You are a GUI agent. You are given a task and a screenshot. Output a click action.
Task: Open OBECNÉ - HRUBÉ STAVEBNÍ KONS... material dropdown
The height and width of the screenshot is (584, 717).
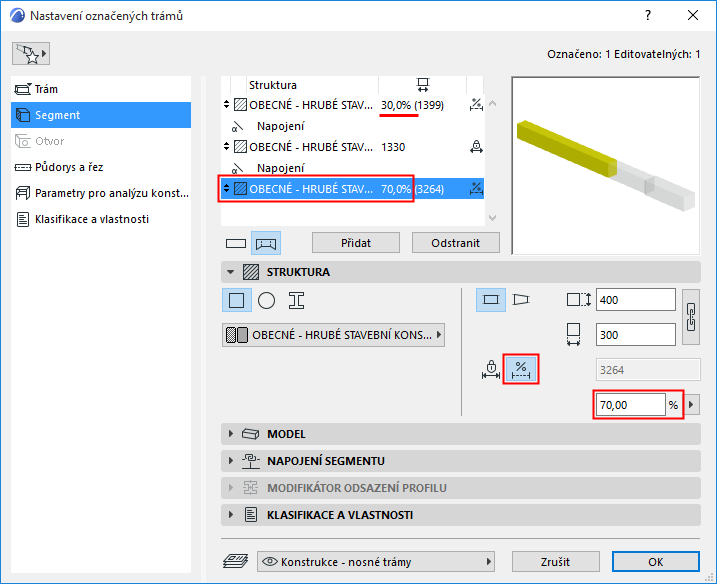(333, 335)
